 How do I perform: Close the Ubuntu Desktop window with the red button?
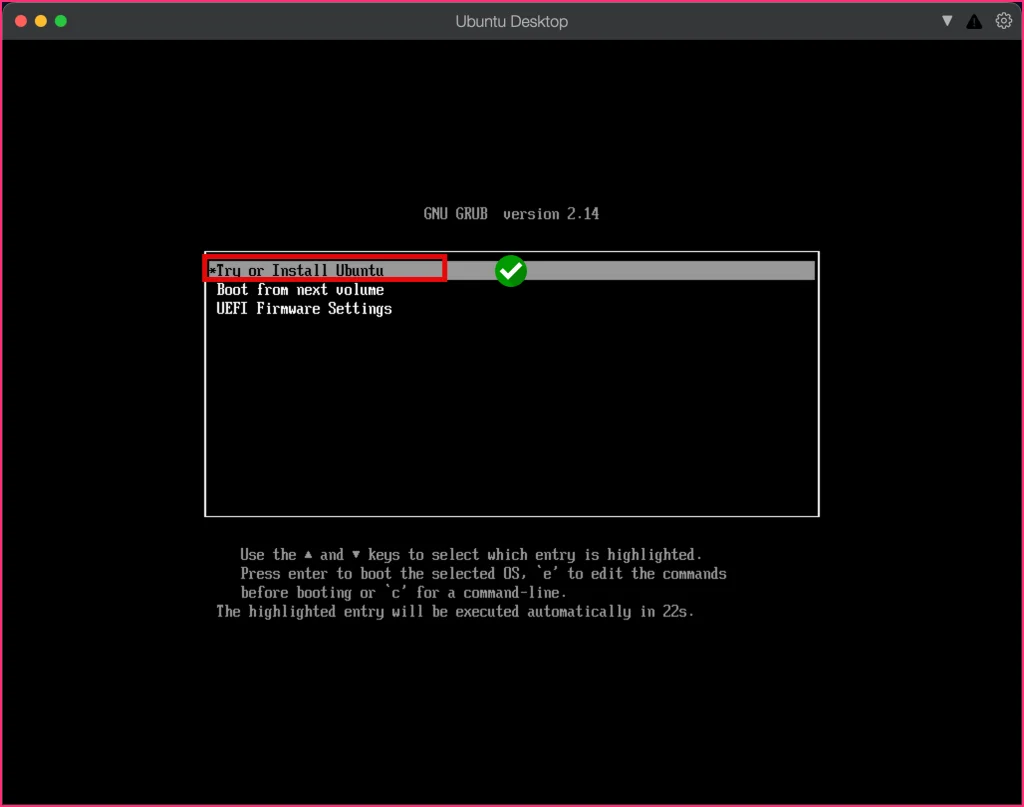tap(21, 21)
